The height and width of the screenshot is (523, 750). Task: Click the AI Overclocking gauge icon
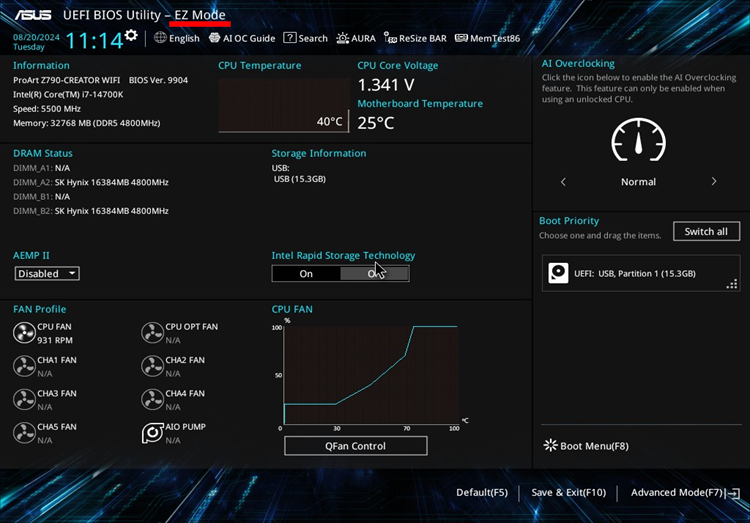click(x=638, y=140)
